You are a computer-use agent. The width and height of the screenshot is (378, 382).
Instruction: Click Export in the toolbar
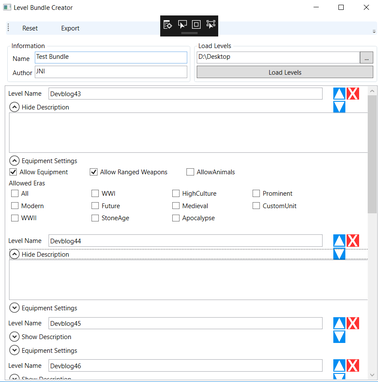70,28
